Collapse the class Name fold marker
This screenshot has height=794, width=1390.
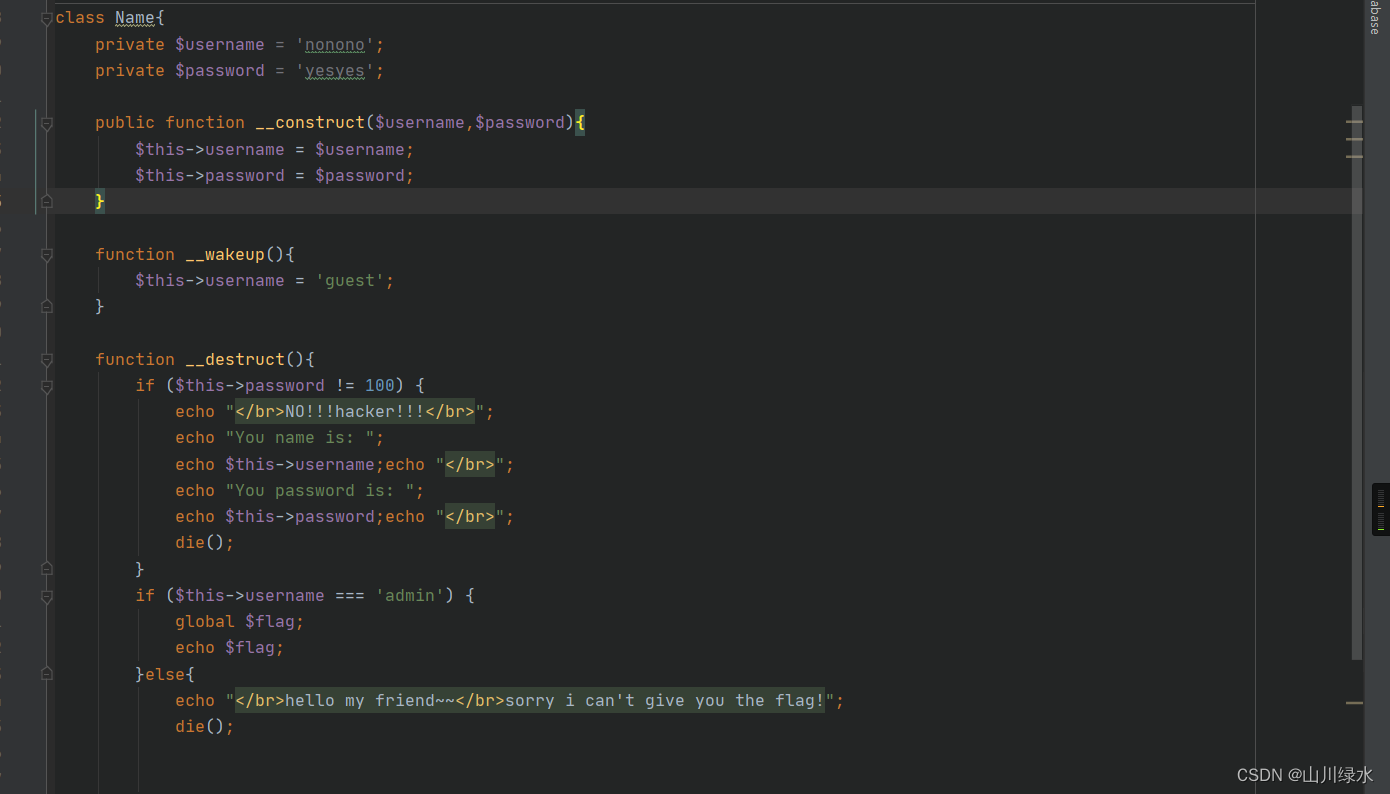pos(46,18)
